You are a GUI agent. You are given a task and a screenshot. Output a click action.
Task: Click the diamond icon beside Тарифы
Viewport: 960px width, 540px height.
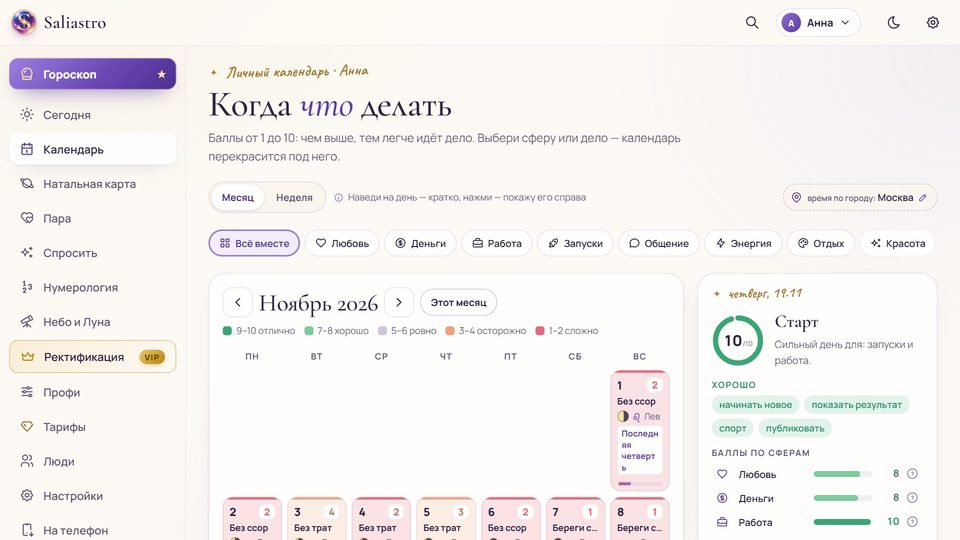tap(27, 426)
